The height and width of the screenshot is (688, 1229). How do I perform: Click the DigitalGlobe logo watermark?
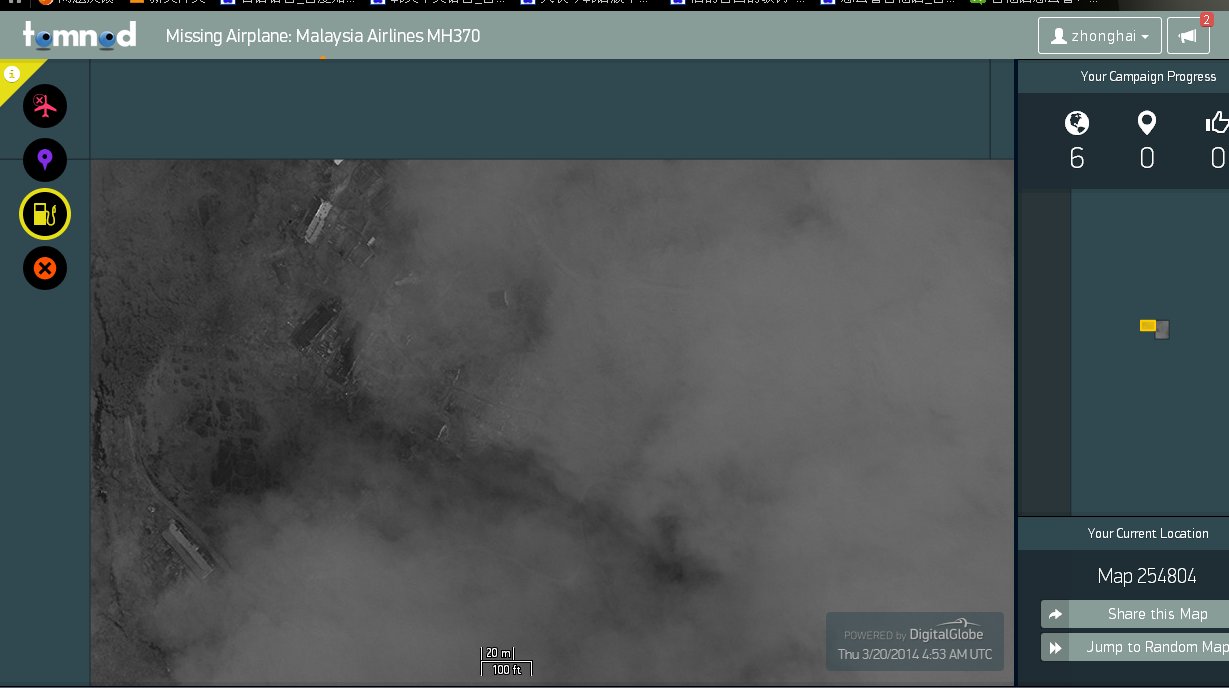[x=945, y=634]
